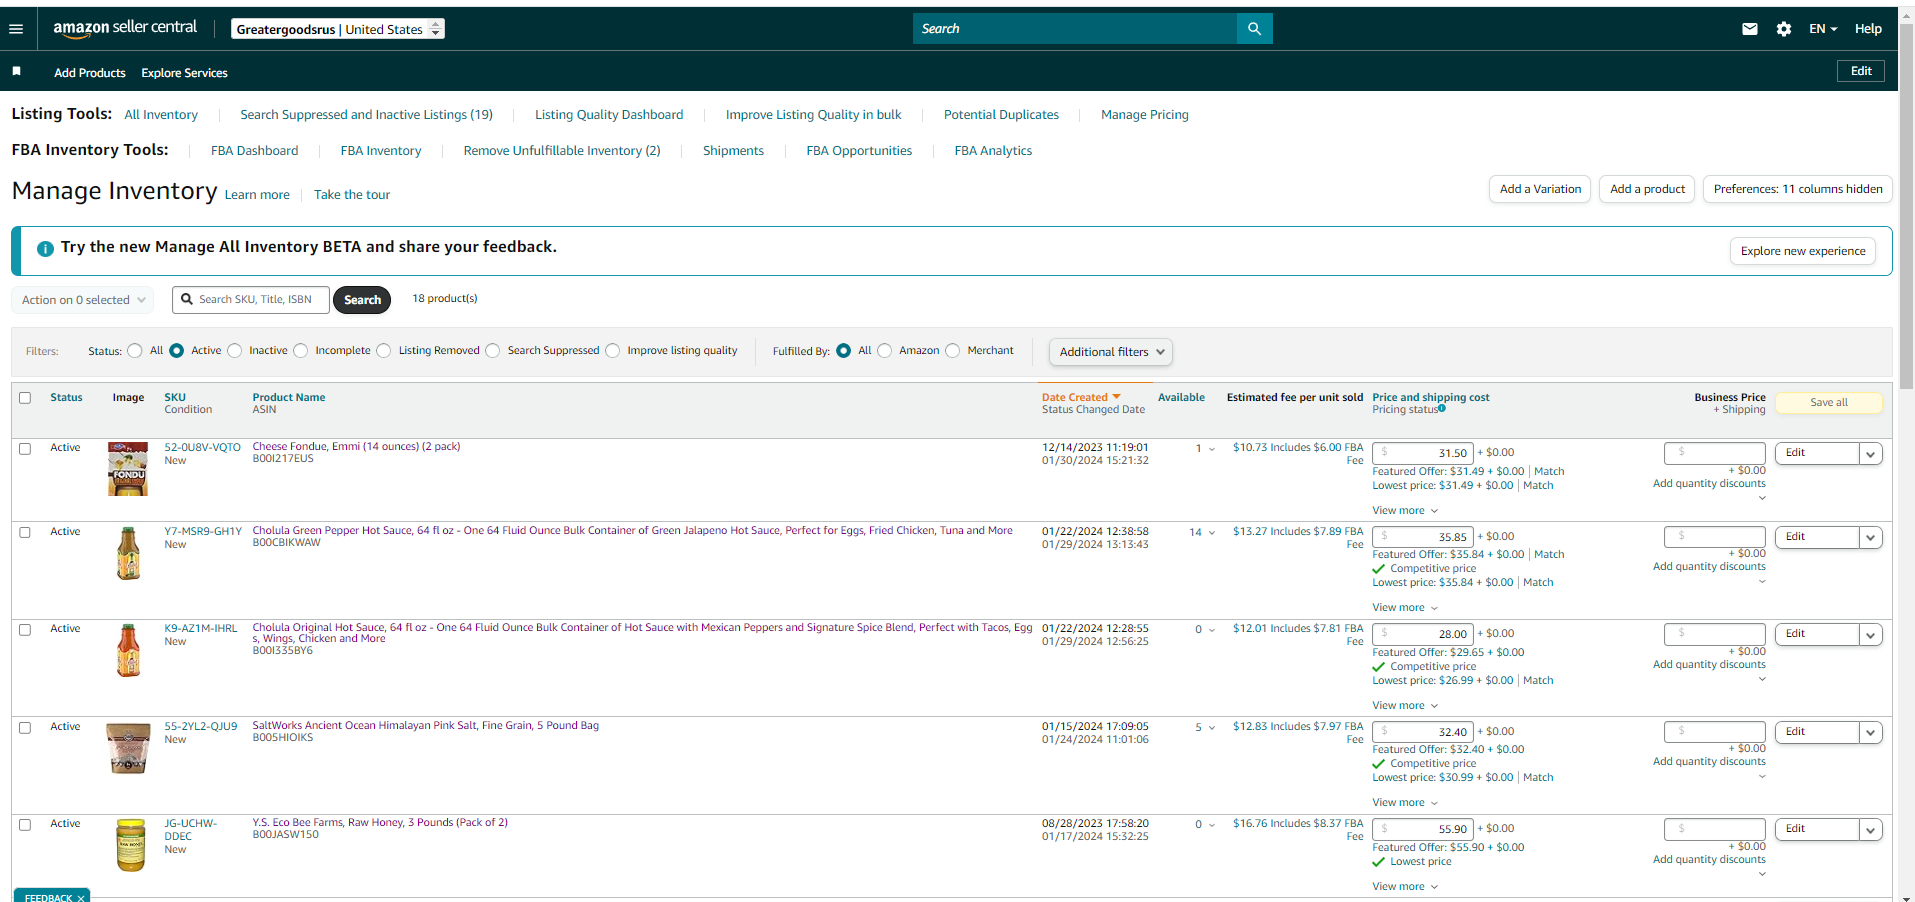1915x902 pixels.
Task: Click the Add a Variation button
Action: pyautogui.click(x=1541, y=189)
